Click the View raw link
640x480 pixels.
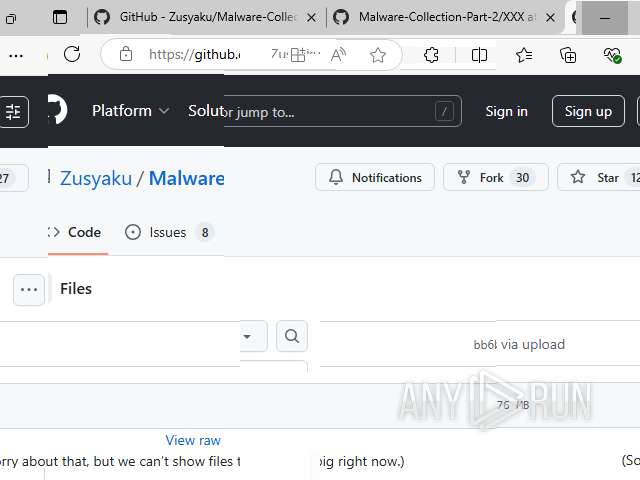193,440
